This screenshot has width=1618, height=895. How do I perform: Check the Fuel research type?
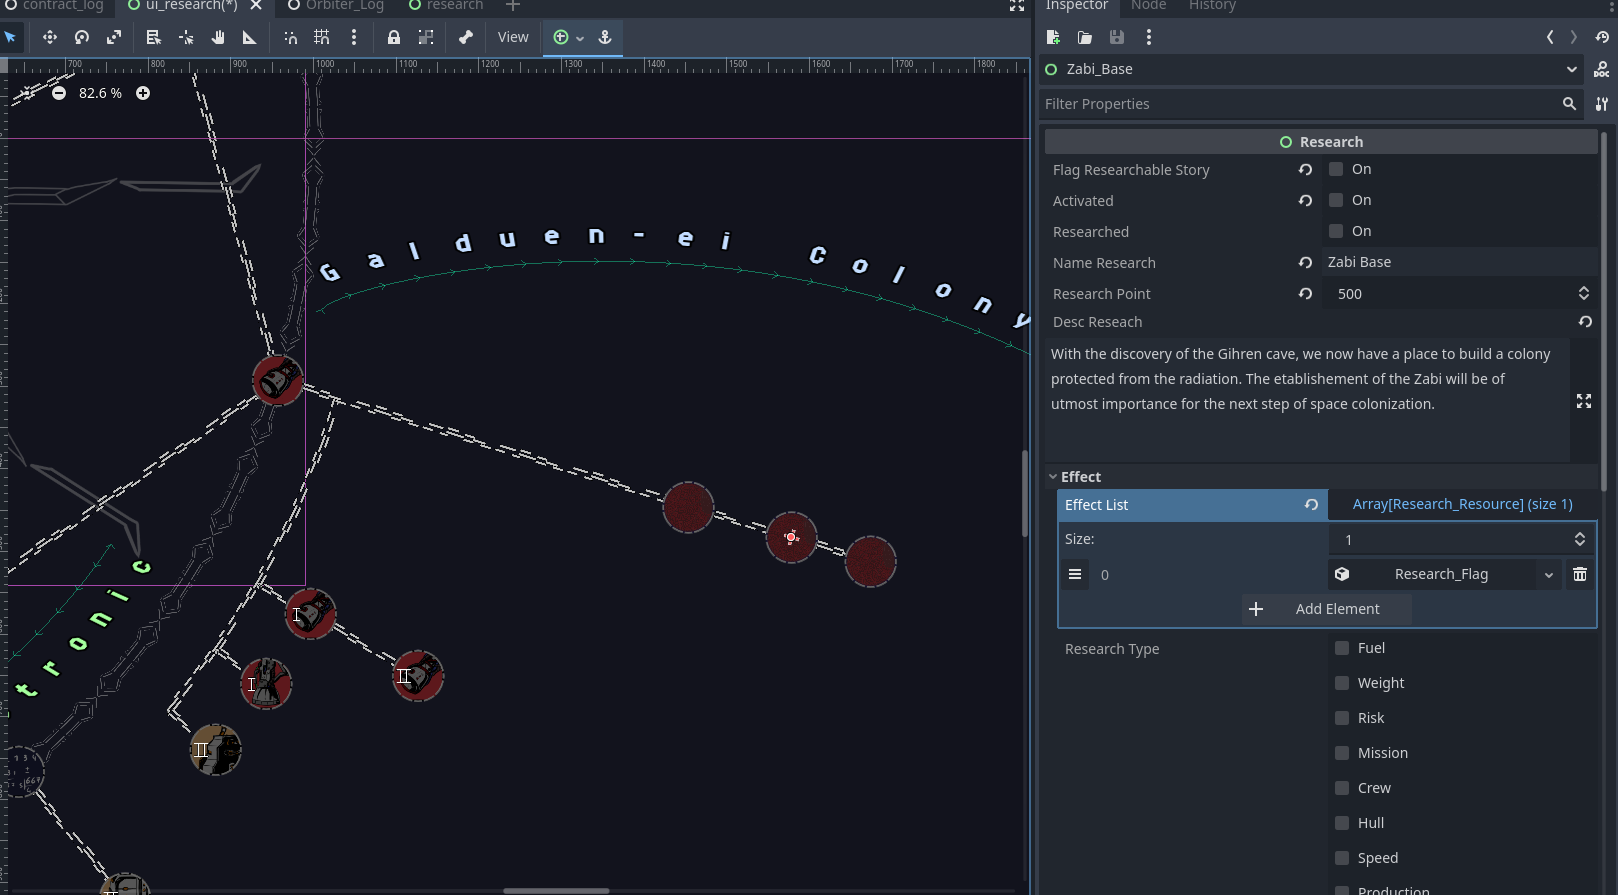click(x=1342, y=648)
